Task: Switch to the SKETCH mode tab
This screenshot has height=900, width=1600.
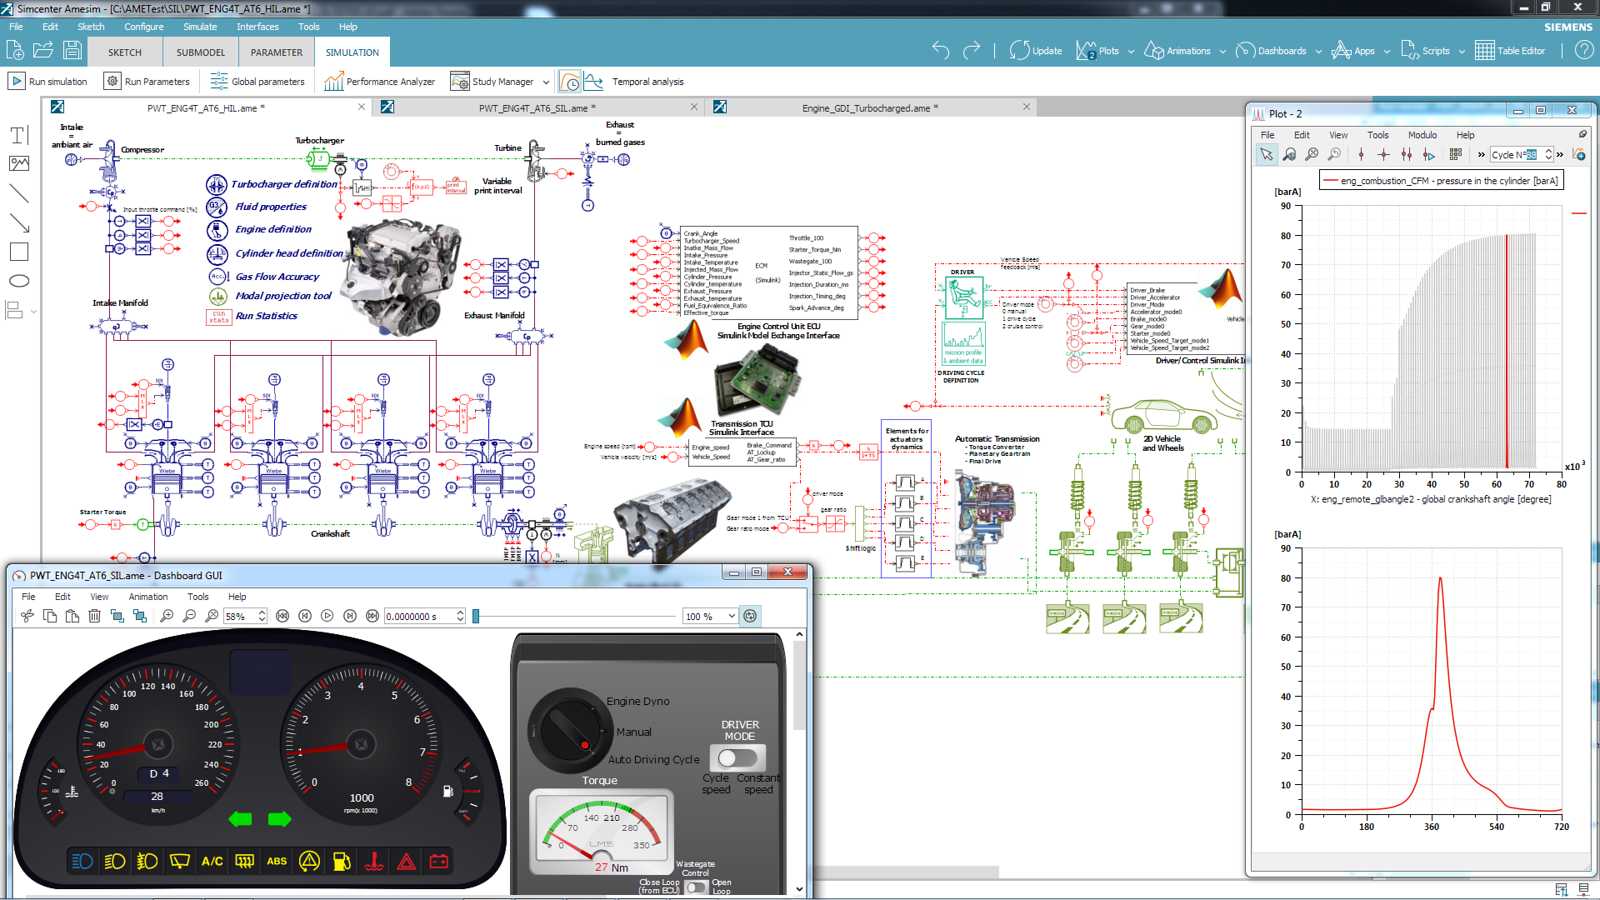Action: tap(125, 52)
